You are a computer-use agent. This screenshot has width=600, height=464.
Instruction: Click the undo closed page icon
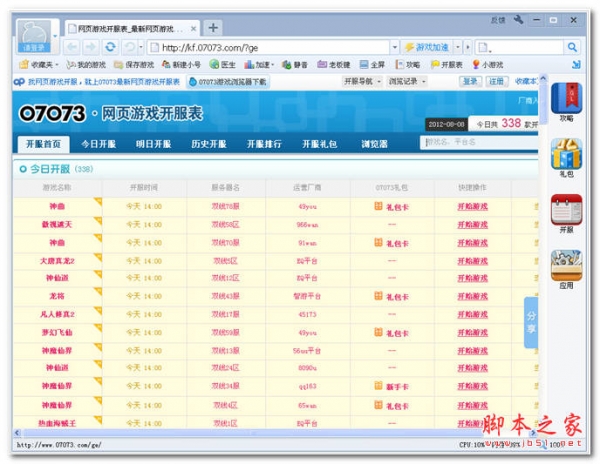tap(130, 47)
